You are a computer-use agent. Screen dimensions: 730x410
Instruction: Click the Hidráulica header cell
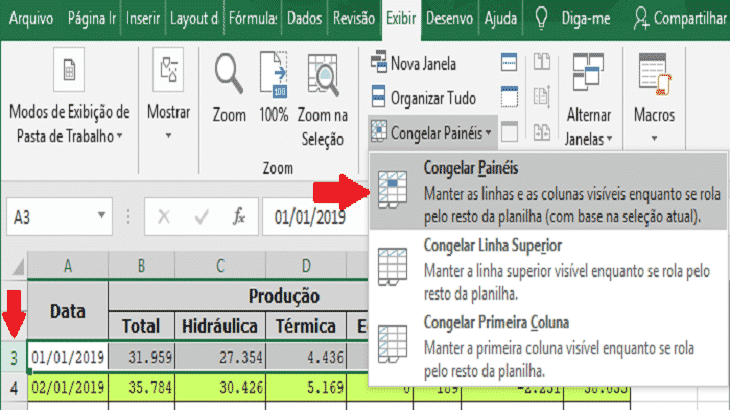(x=220, y=326)
